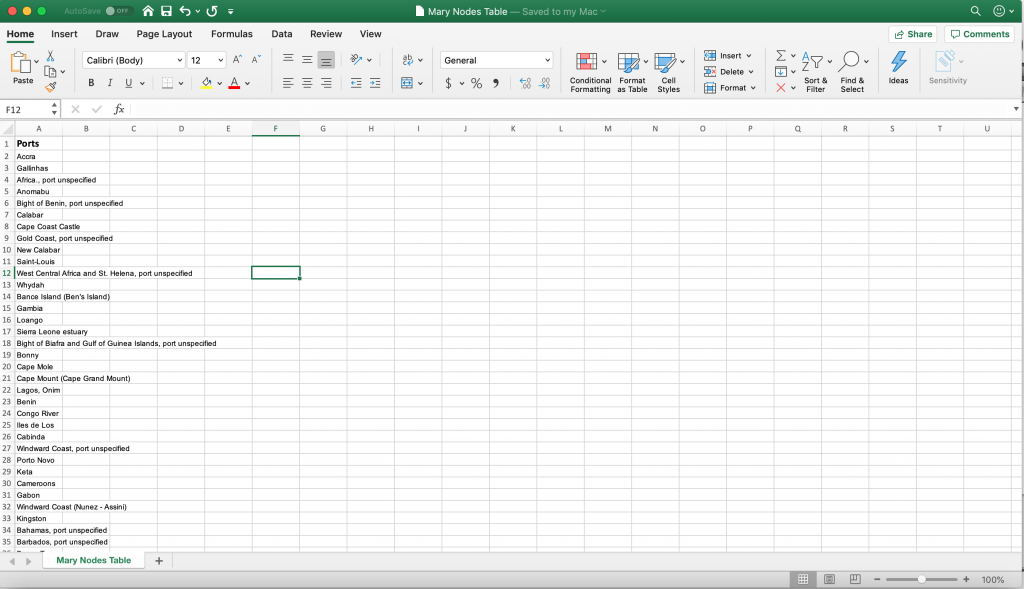Open the Comments pane button
Viewport: 1024px width, 589px height.
979,34
